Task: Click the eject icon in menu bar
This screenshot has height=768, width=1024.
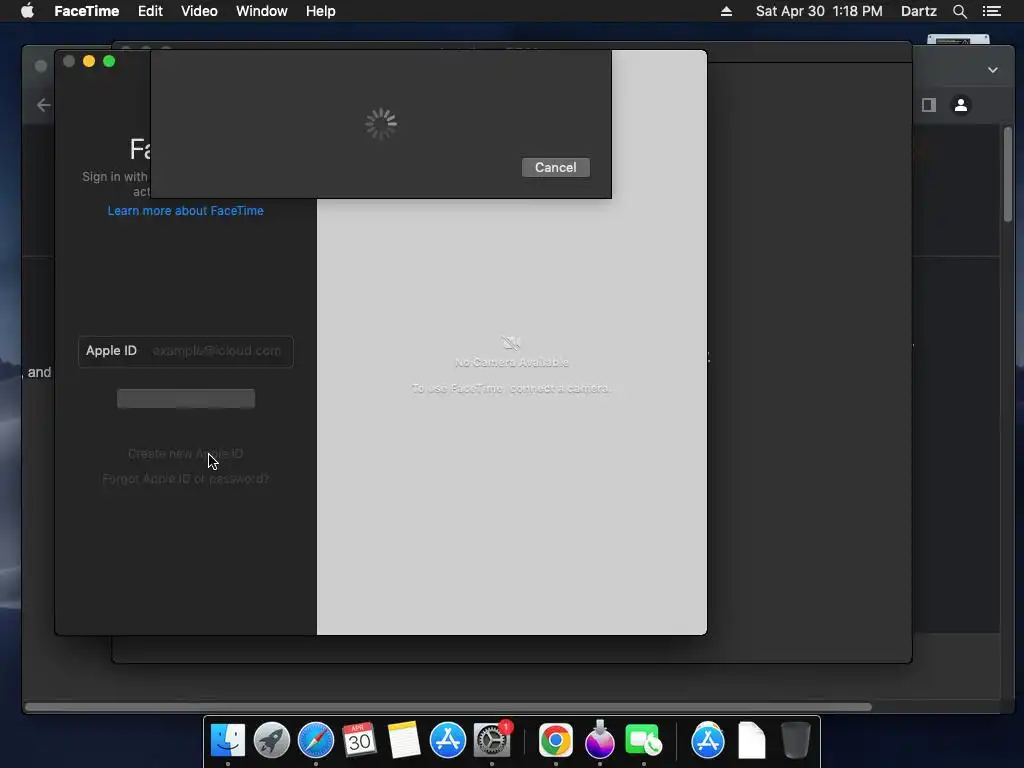Action: pyautogui.click(x=726, y=11)
